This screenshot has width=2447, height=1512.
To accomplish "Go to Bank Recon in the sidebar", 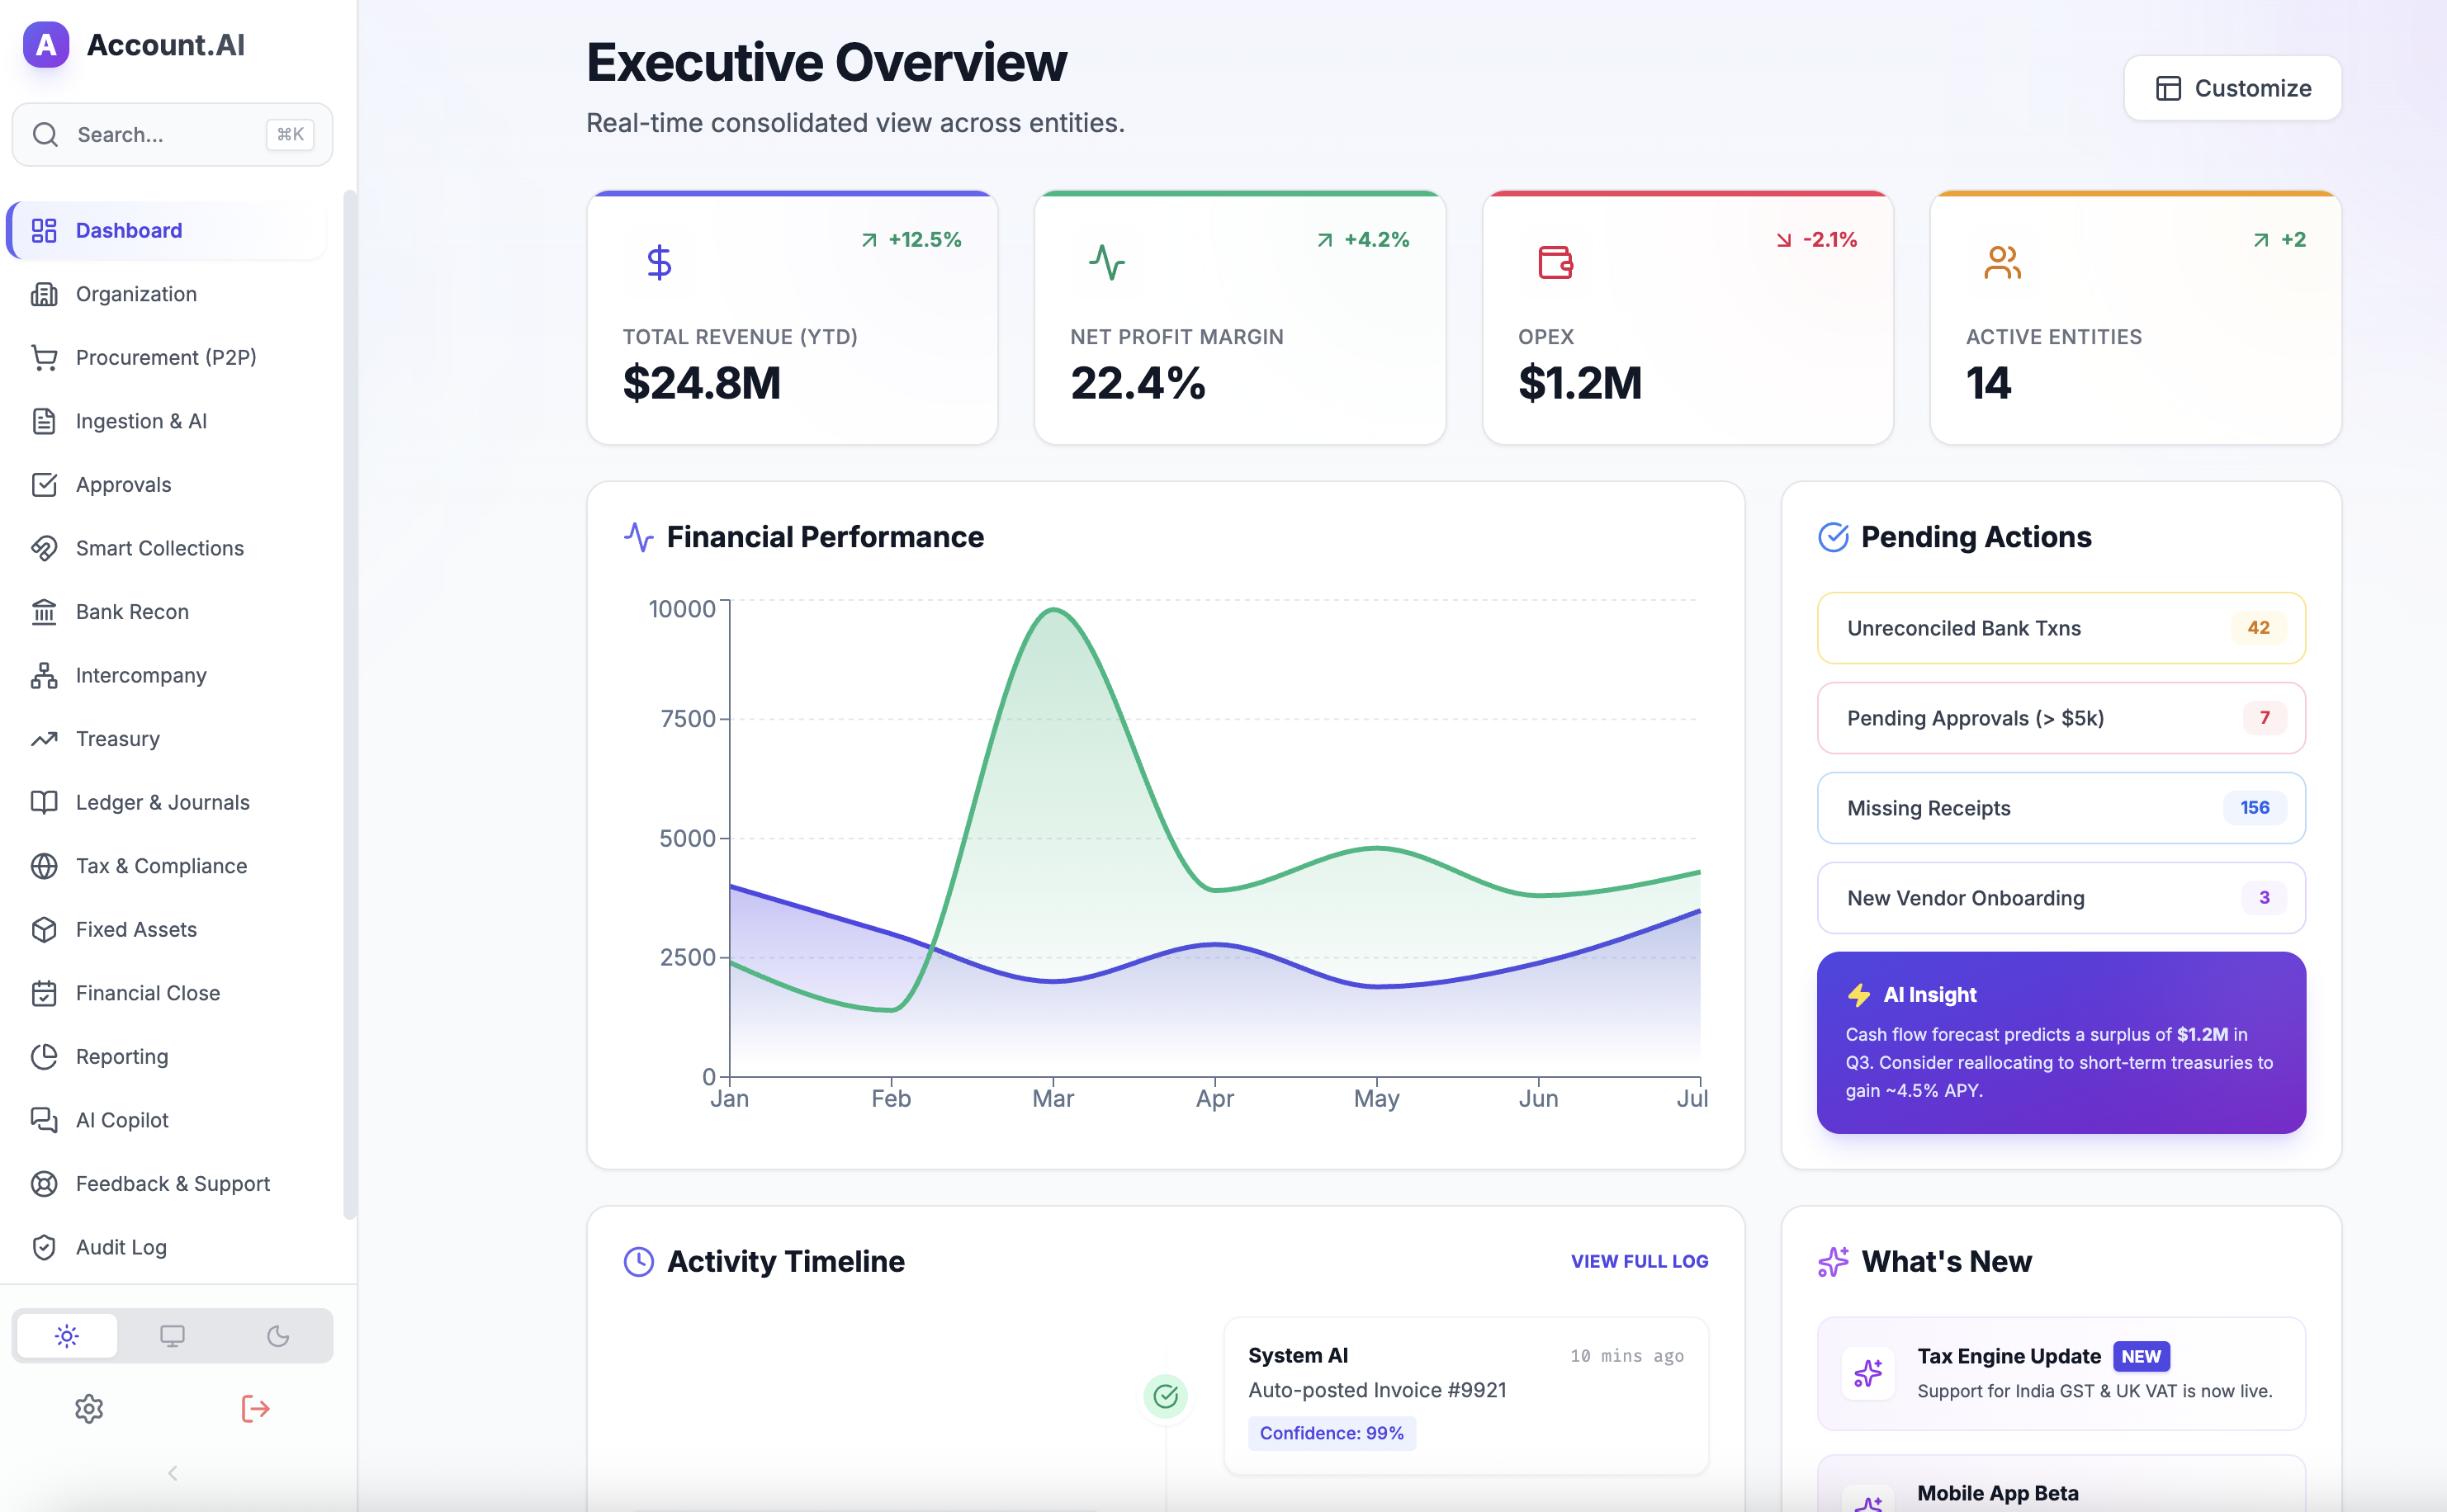I will (x=132, y=611).
